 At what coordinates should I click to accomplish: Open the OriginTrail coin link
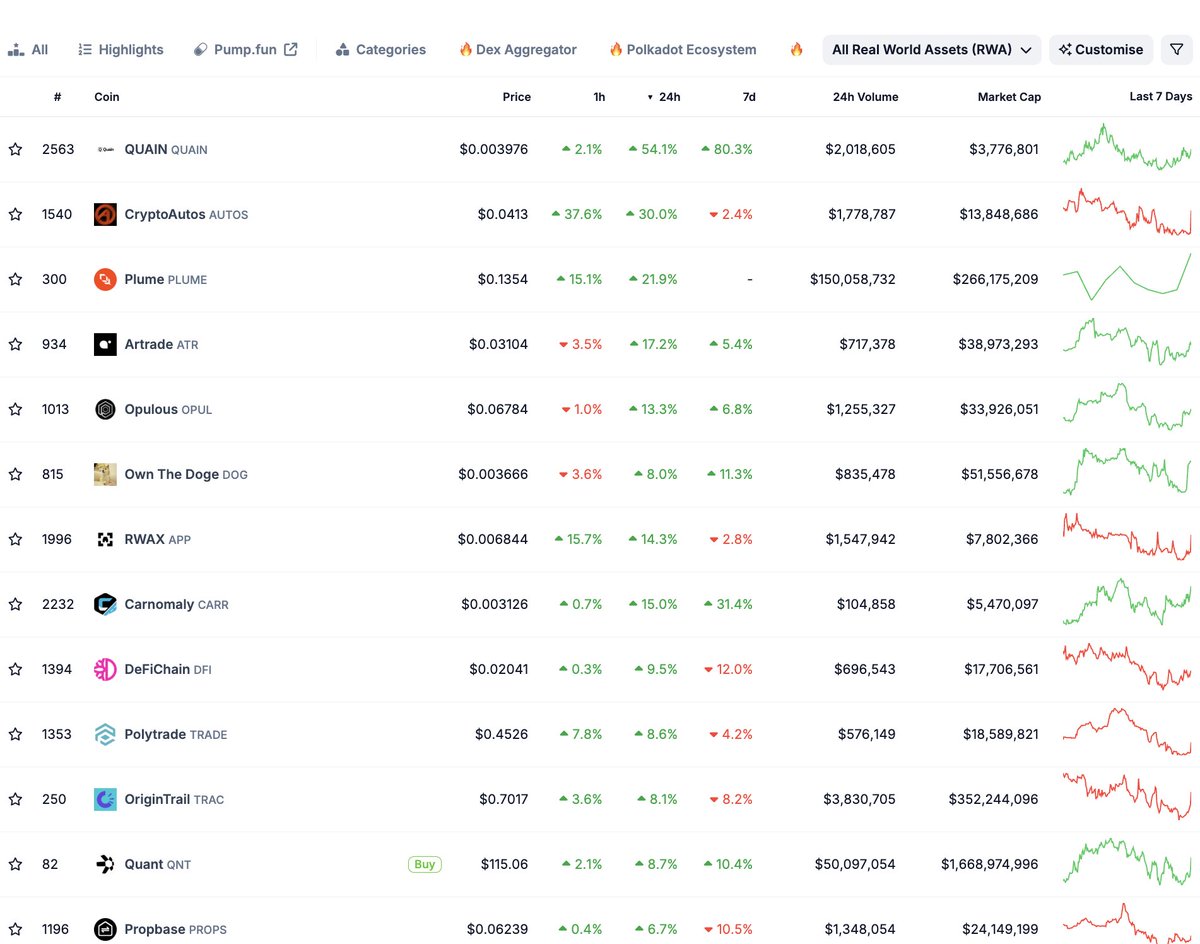[x=174, y=799]
